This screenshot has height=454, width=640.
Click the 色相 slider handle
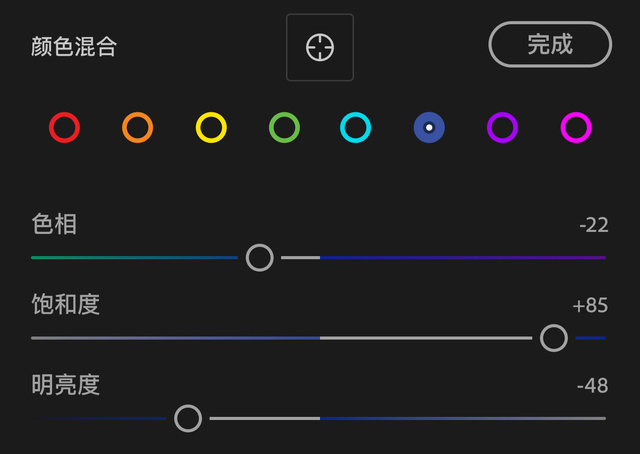[x=259, y=258]
